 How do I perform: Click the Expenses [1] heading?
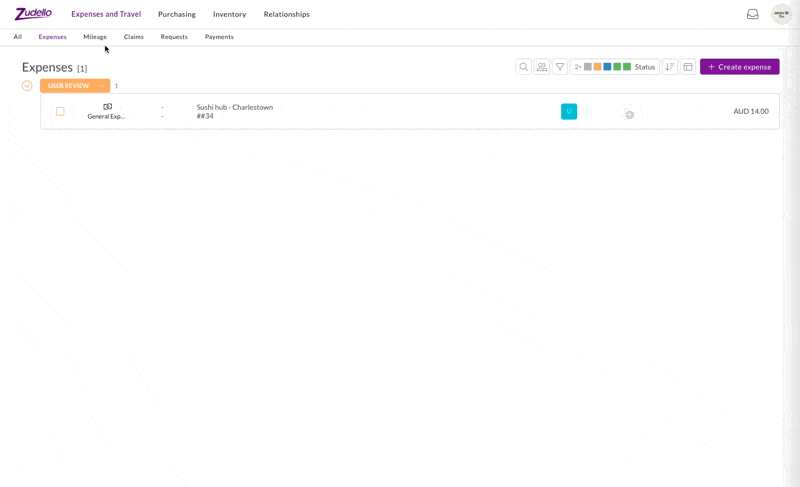[x=55, y=67]
